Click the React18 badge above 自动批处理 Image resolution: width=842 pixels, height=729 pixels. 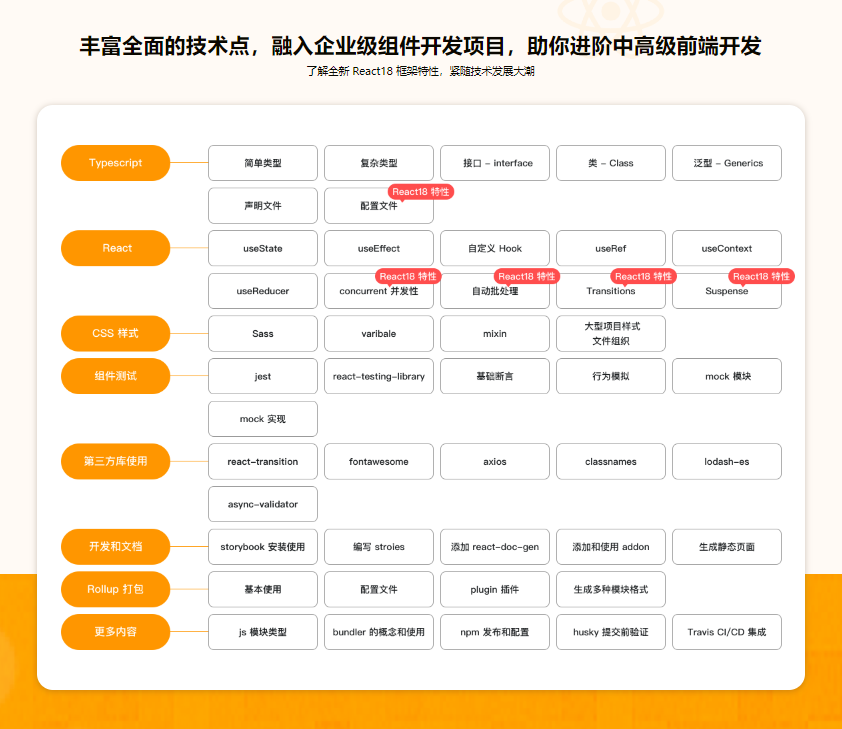527,277
